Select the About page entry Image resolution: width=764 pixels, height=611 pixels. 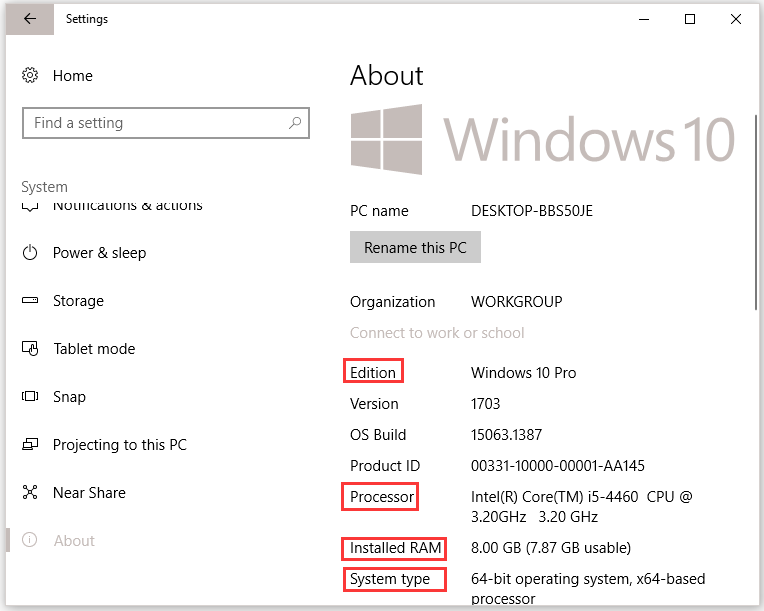pos(74,541)
